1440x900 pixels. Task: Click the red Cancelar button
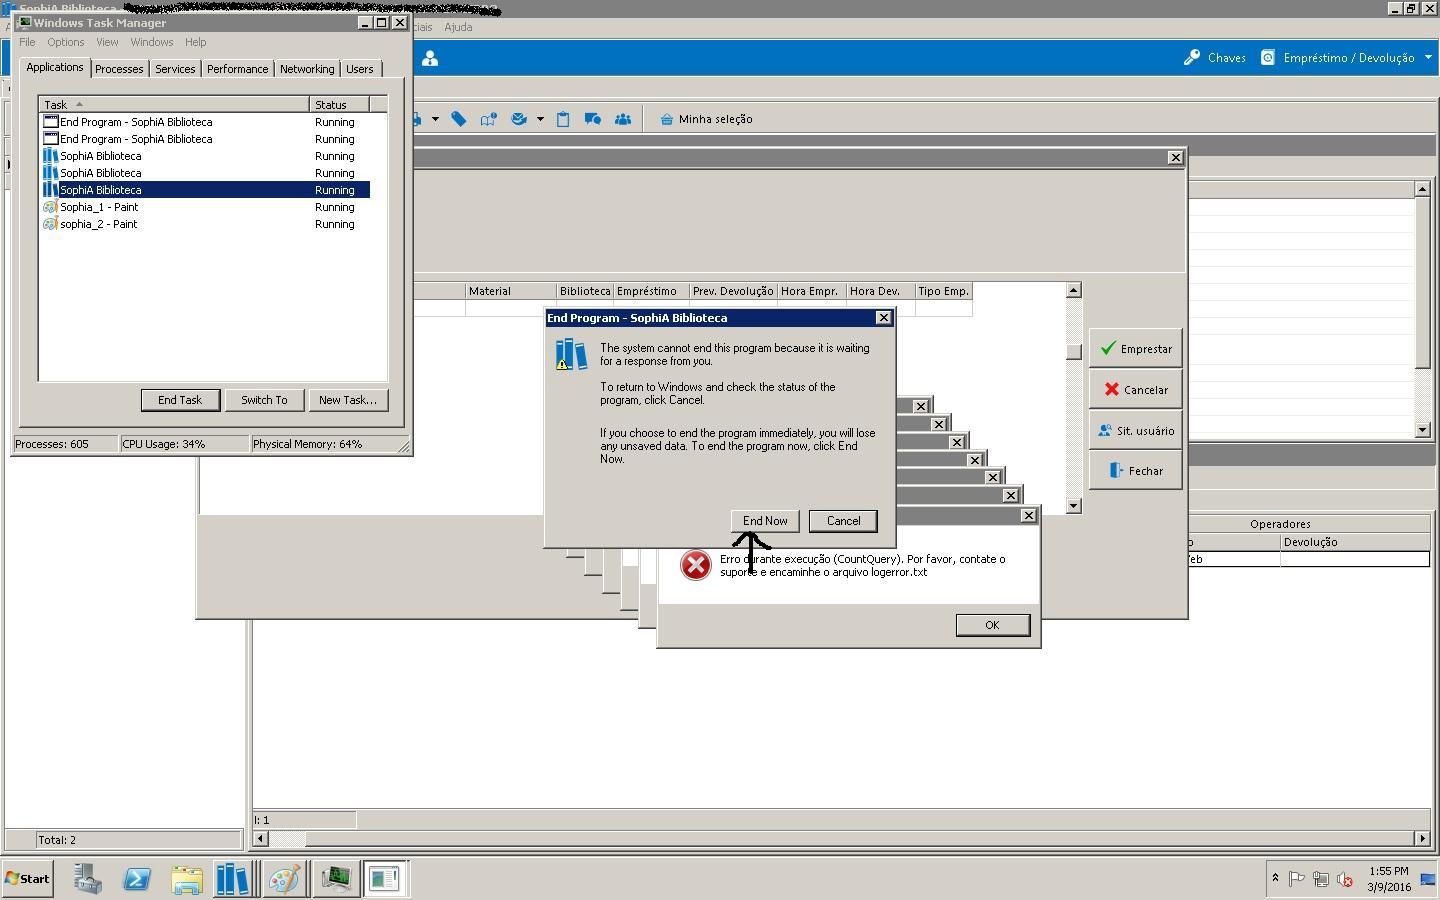[1136, 390]
